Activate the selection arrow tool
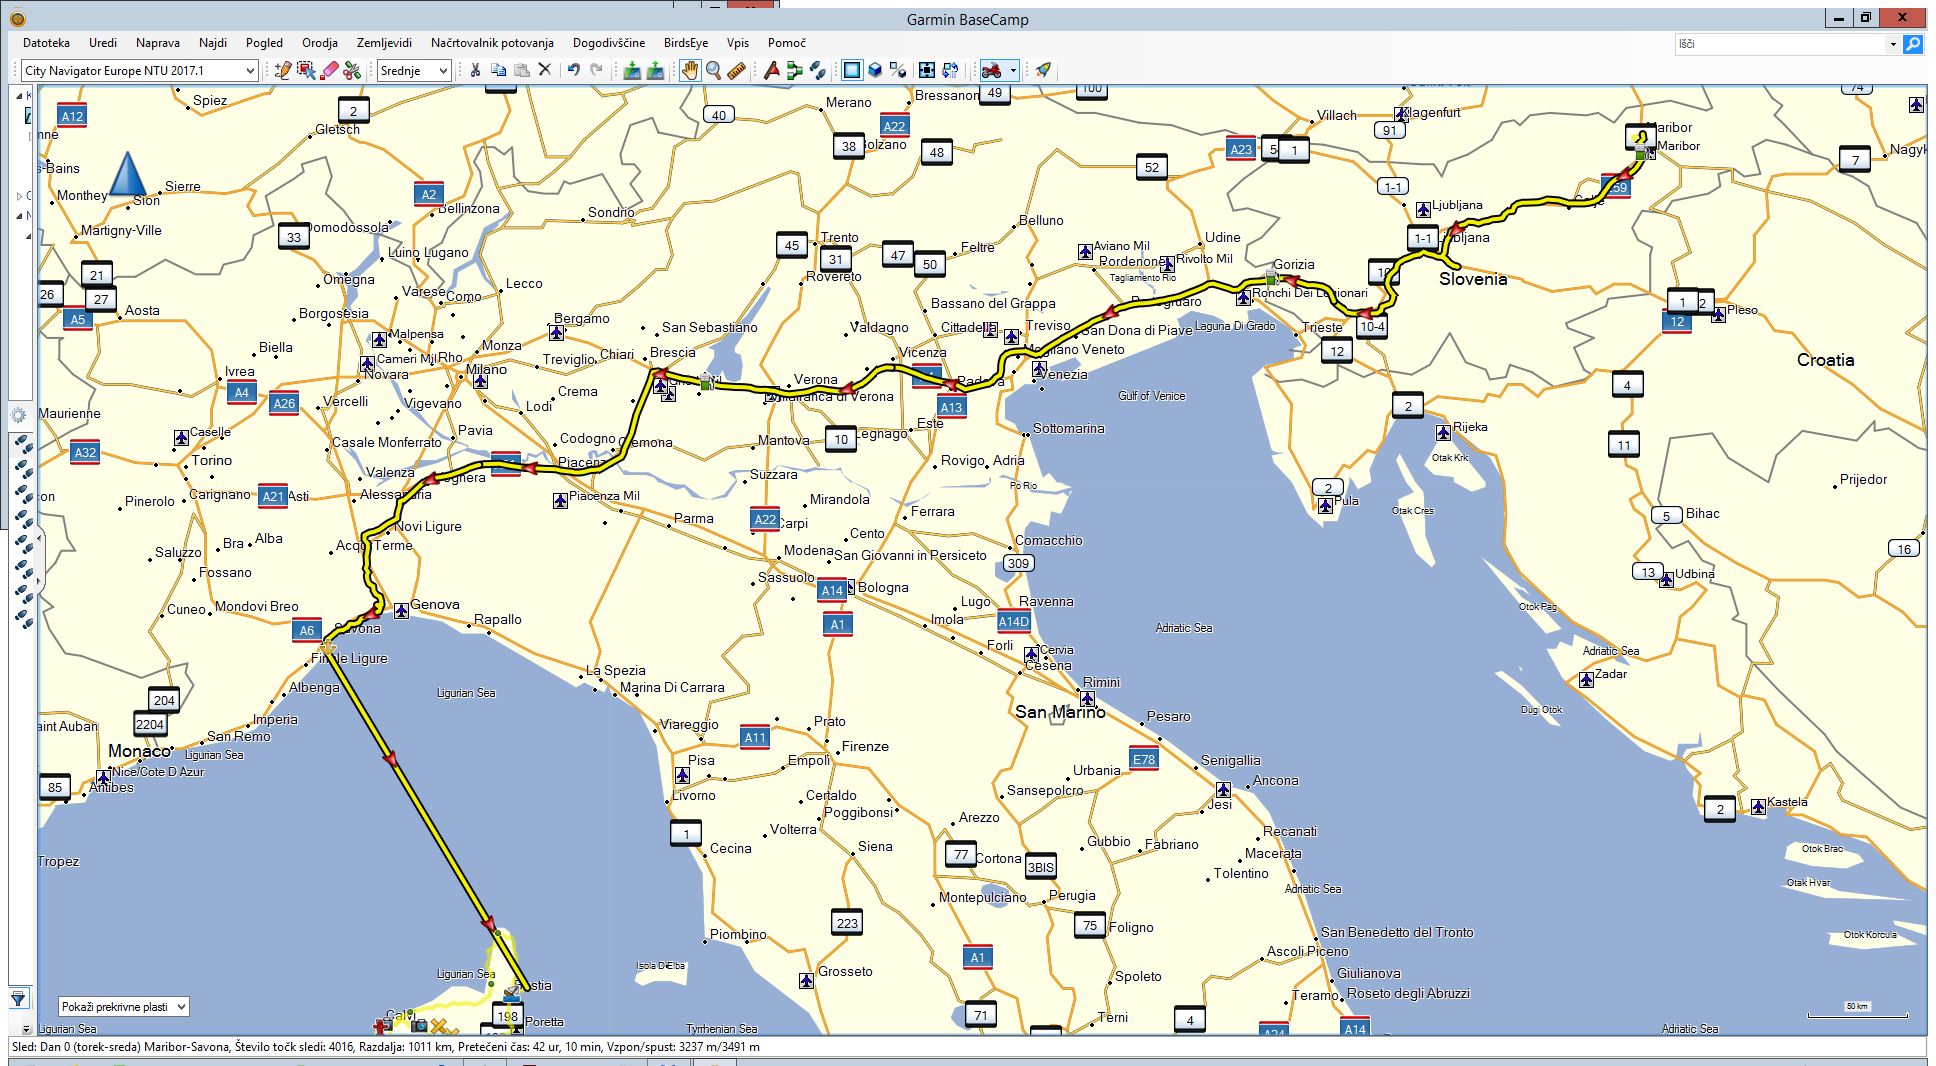The image size is (1936, 1066). point(306,70)
